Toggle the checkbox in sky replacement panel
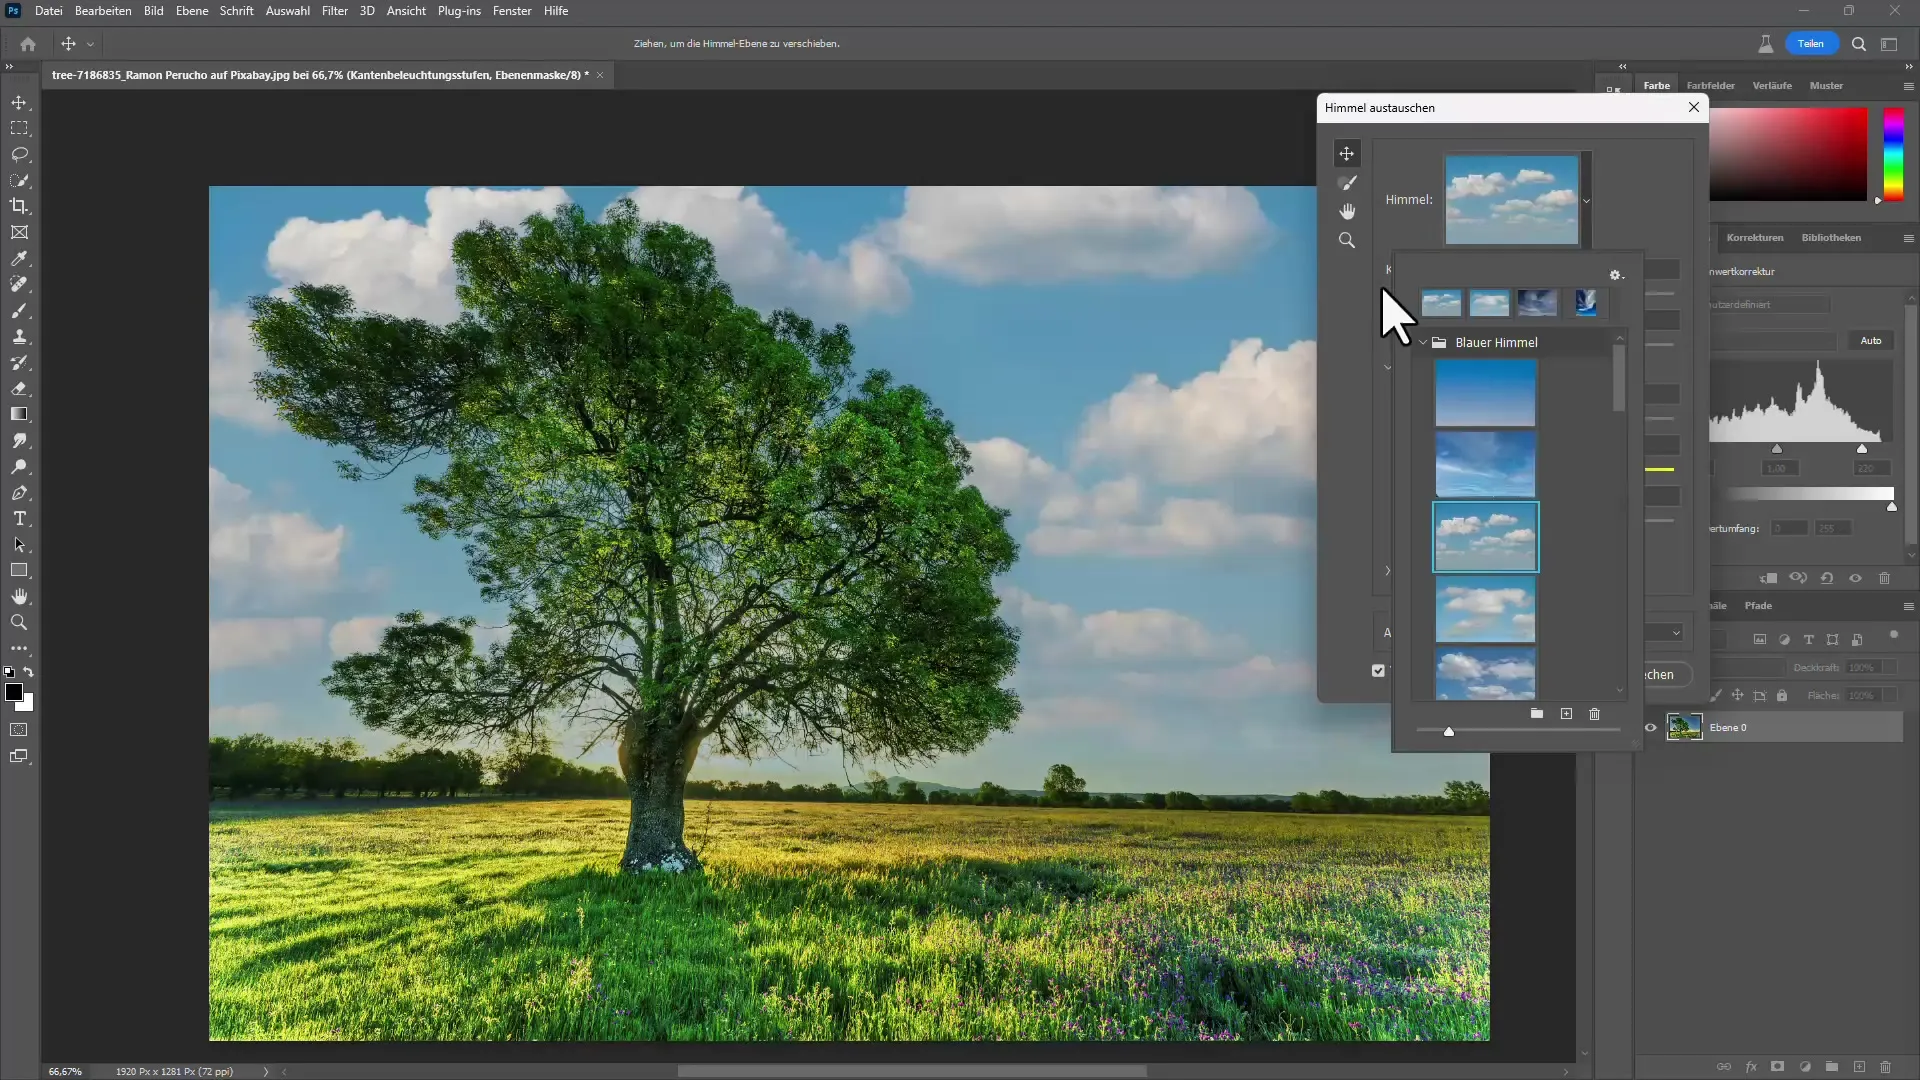 pyautogui.click(x=1379, y=671)
